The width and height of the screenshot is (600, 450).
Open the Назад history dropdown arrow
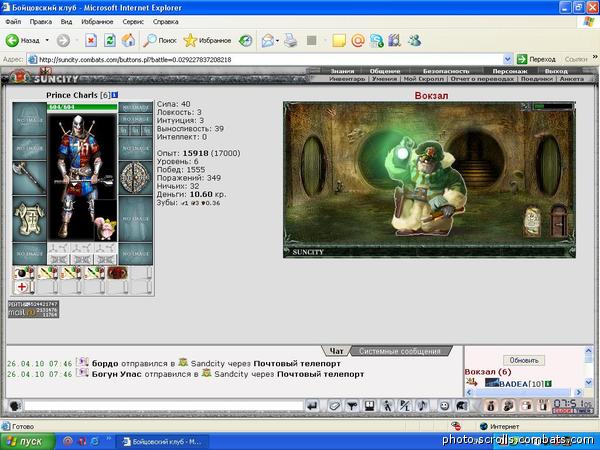(47, 40)
